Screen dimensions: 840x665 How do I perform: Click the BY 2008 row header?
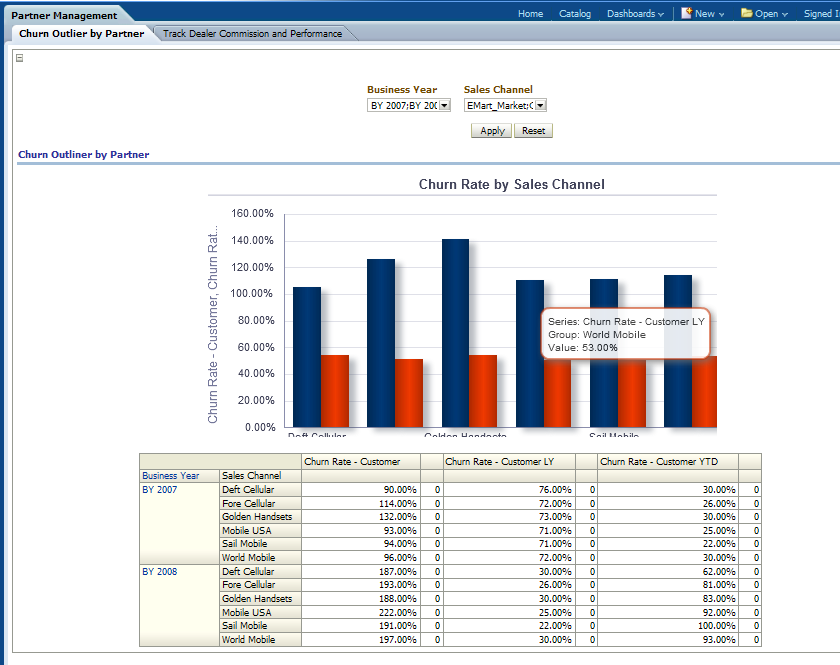160,572
